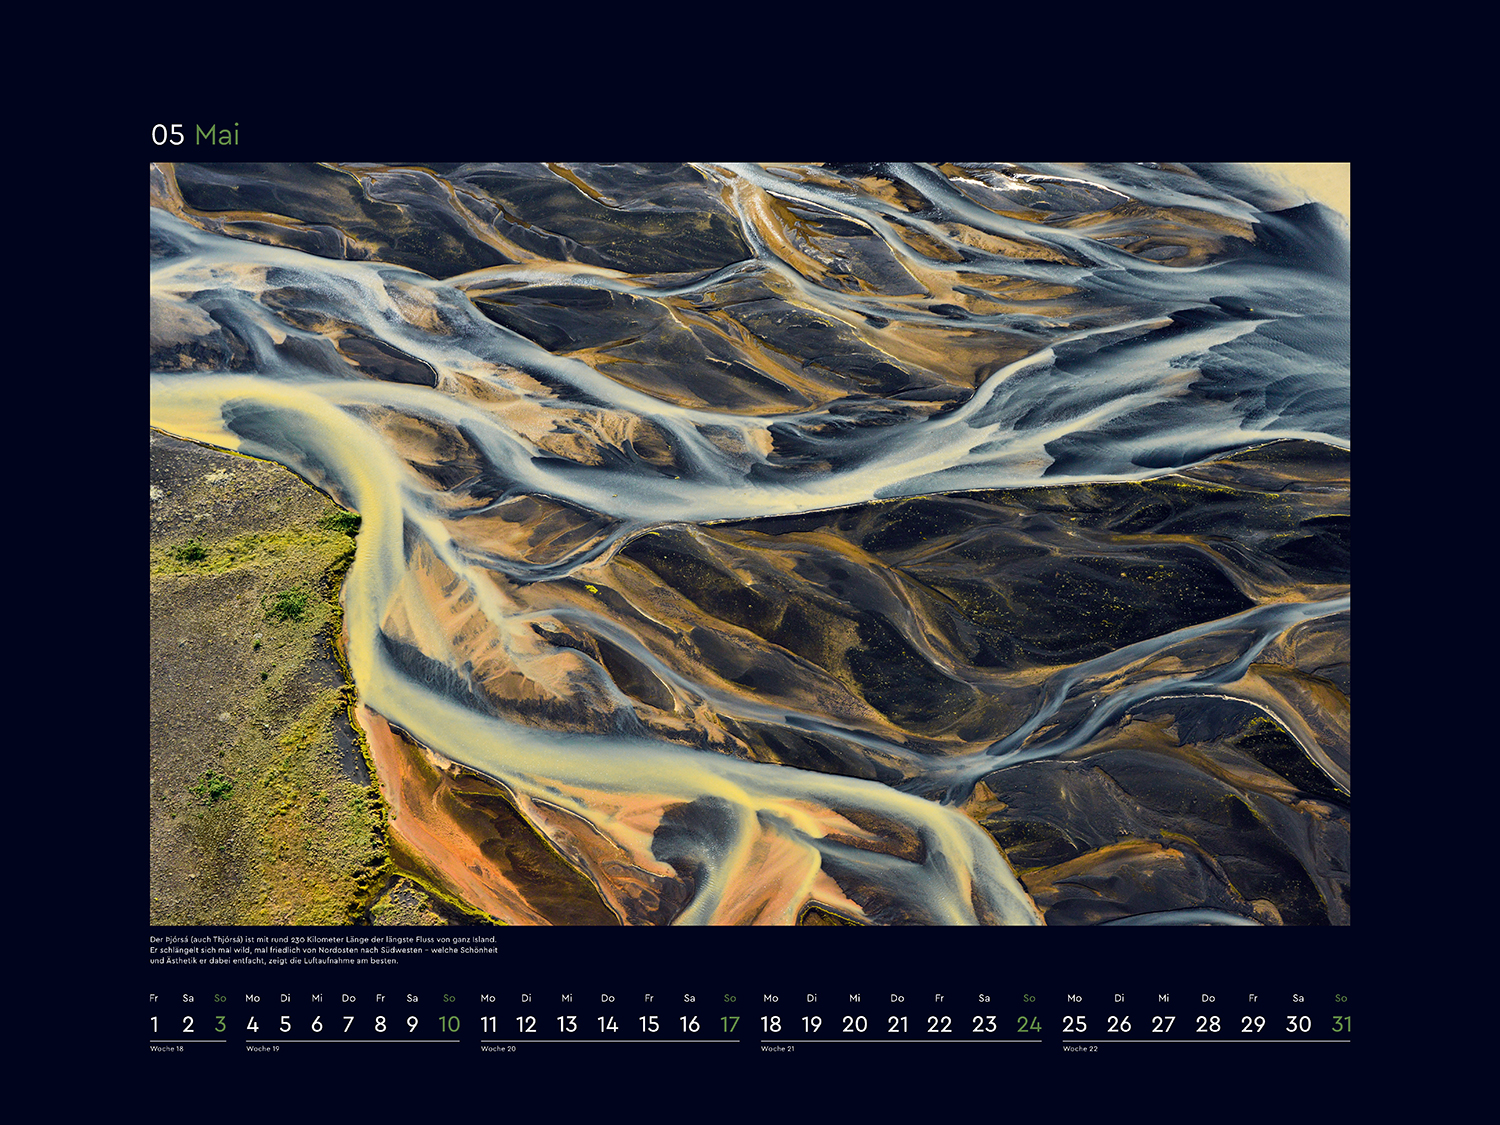Click the final date, Sunday 31
This screenshot has width=1500, height=1125.
click(x=1341, y=1024)
